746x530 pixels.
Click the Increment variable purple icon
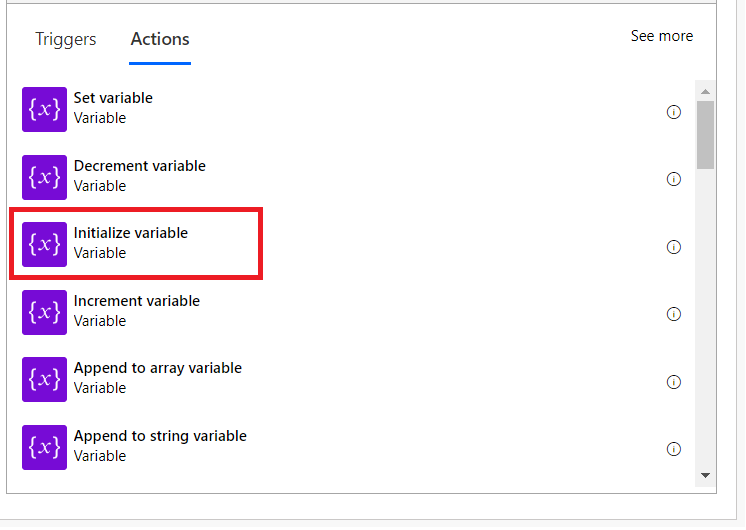(x=44, y=312)
